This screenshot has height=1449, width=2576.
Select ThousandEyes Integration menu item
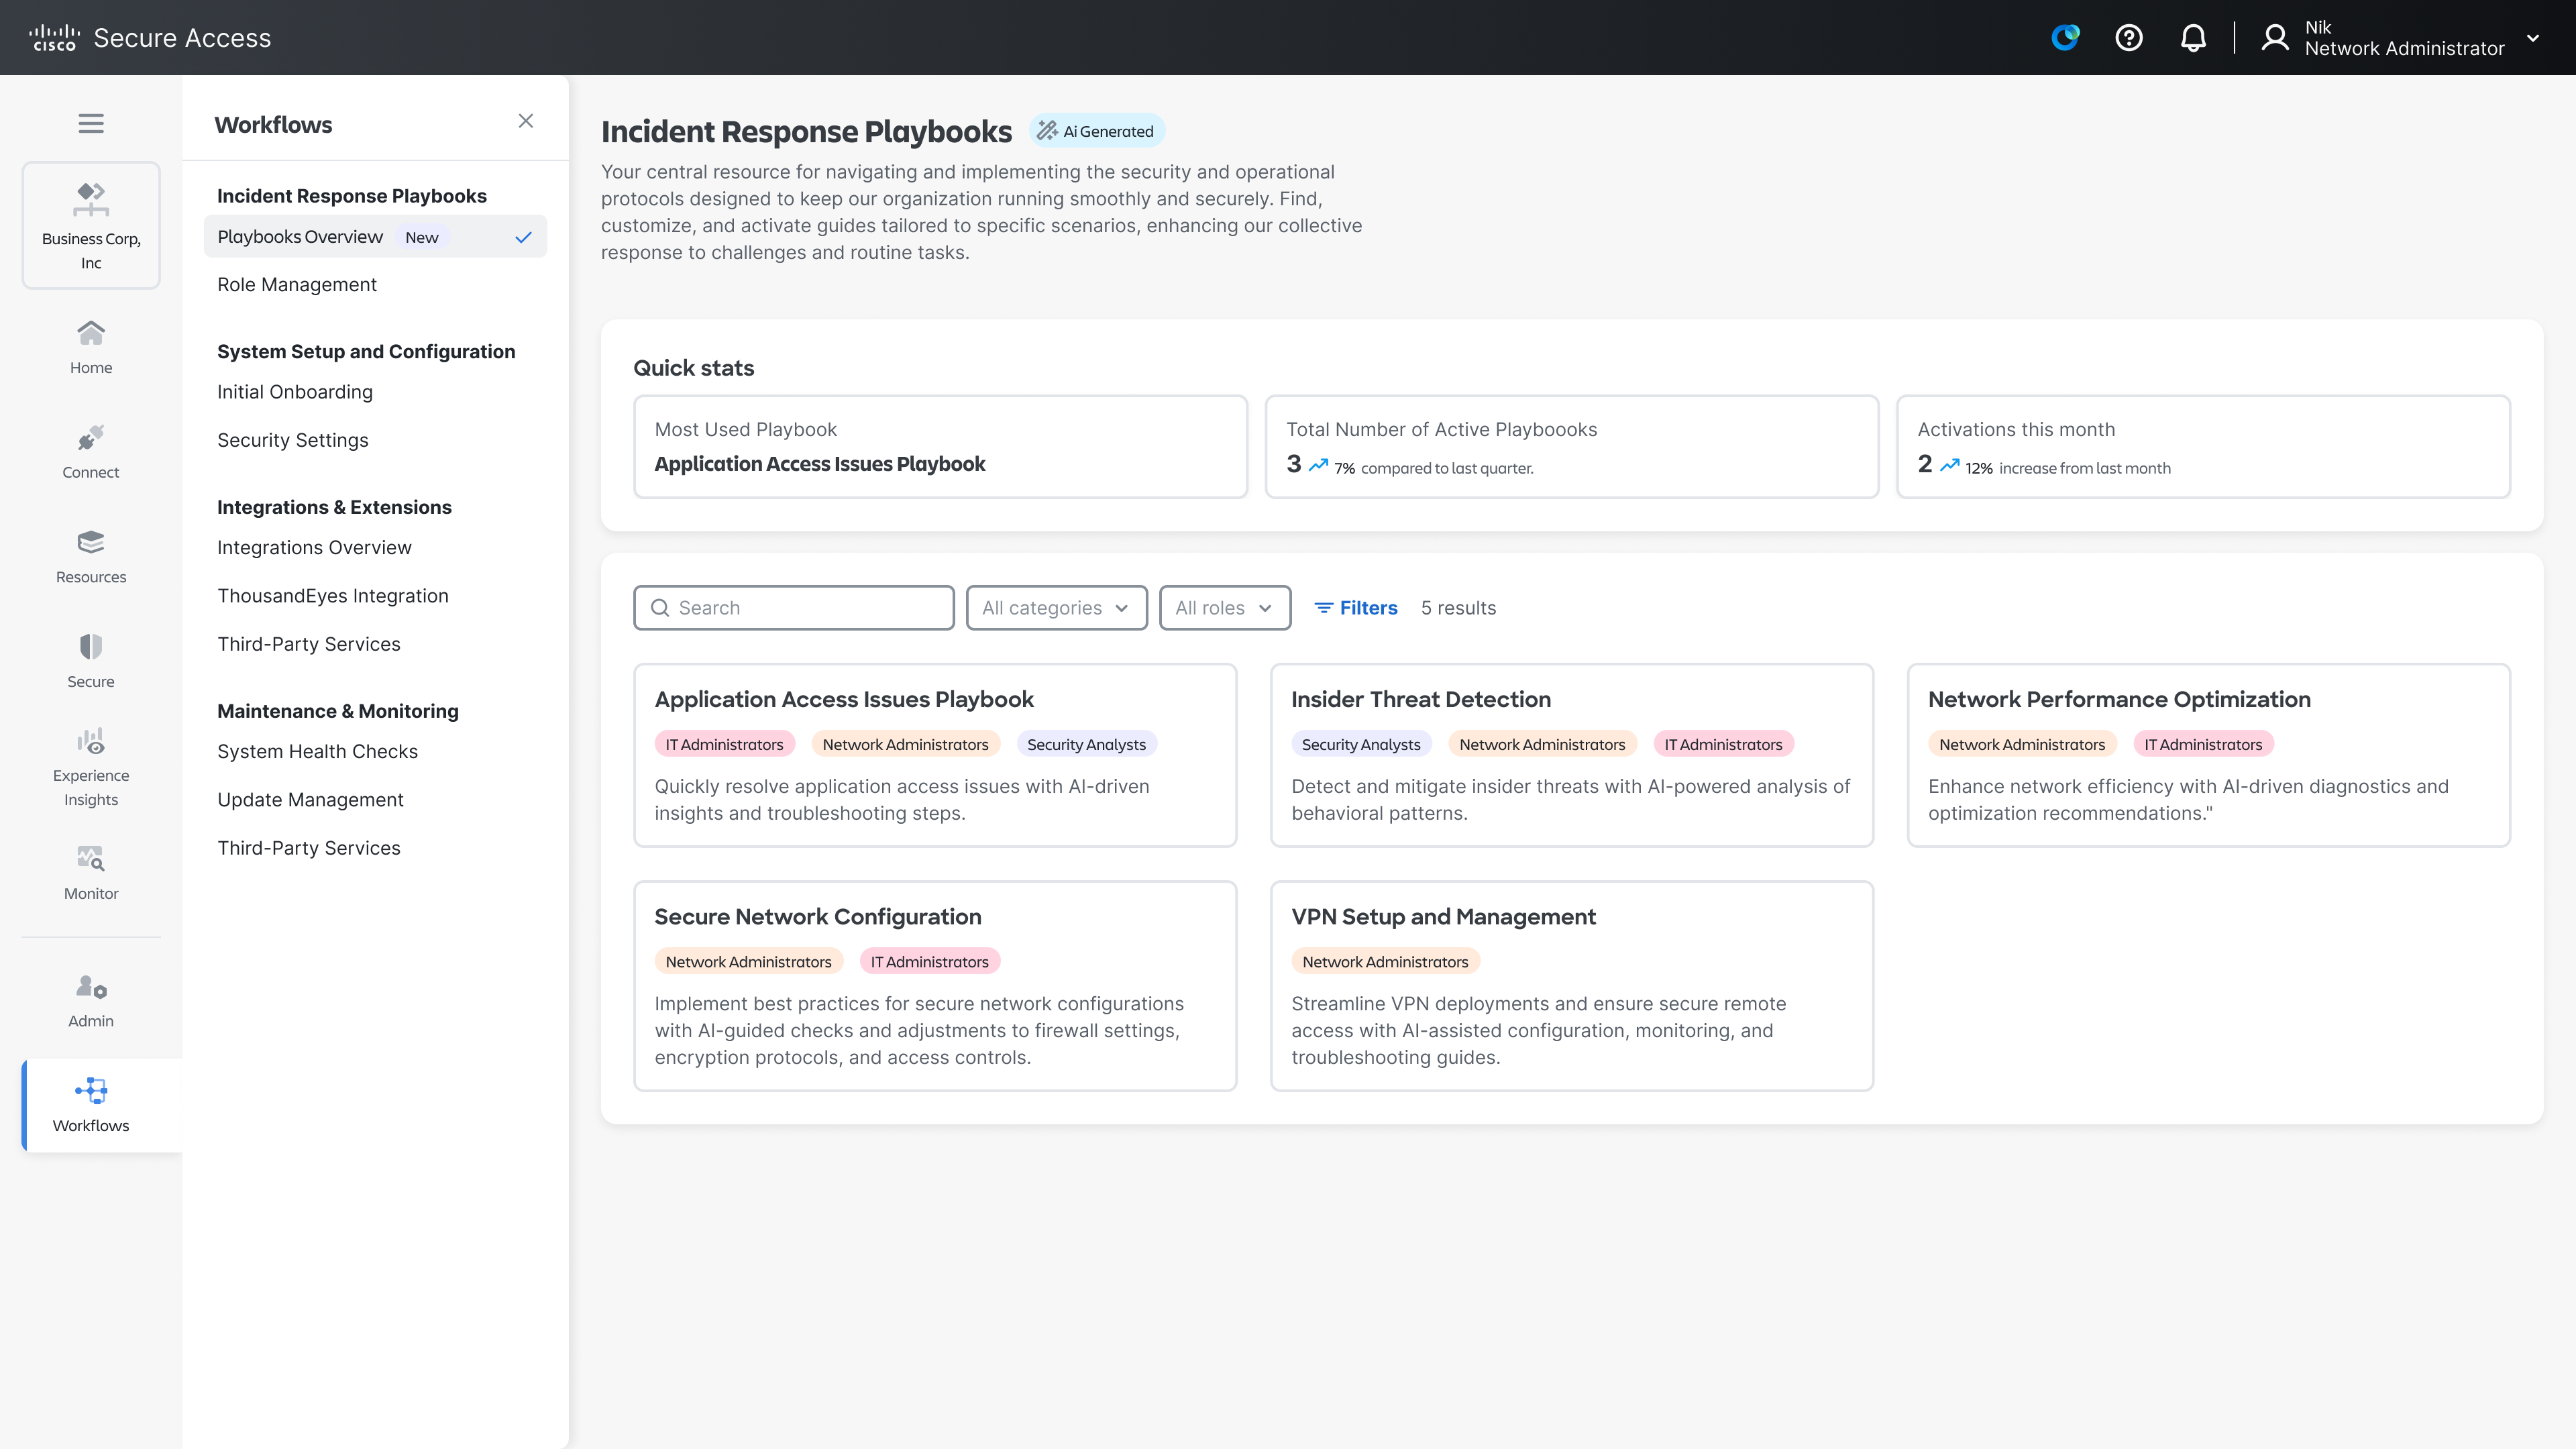point(333,596)
